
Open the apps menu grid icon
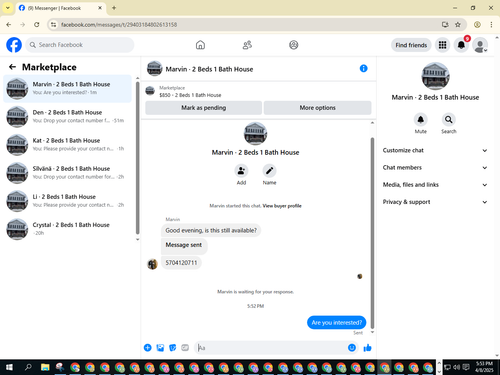(x=442, y=45)
